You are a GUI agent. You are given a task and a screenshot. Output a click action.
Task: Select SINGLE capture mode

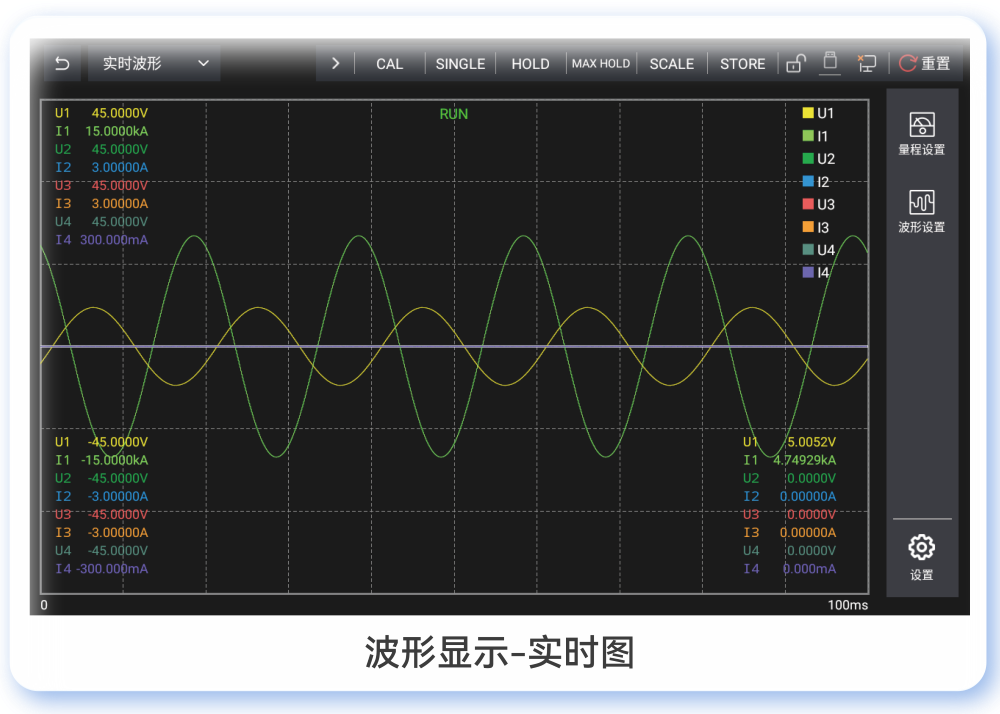460,63
